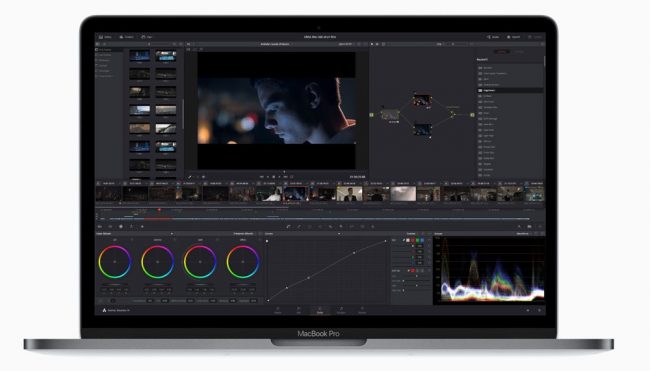Select the orange-outlined current clip thumbnail
The height and width of the screenshot is (371, 650).
pos(295,194)
